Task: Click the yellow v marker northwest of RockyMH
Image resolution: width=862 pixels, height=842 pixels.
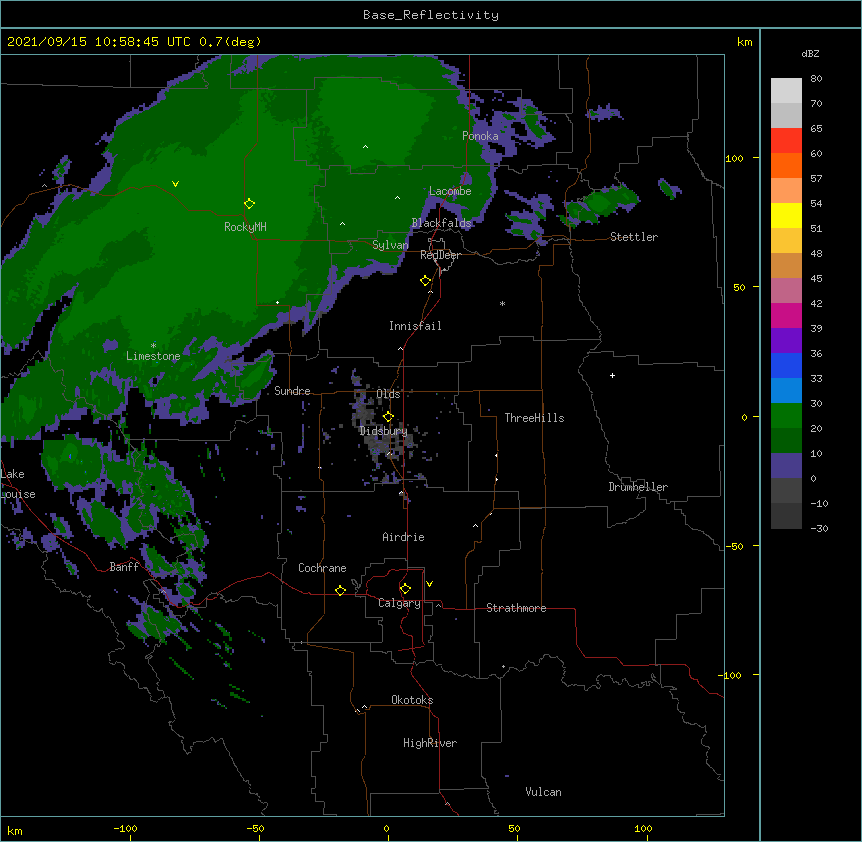Action: (175, 184)
